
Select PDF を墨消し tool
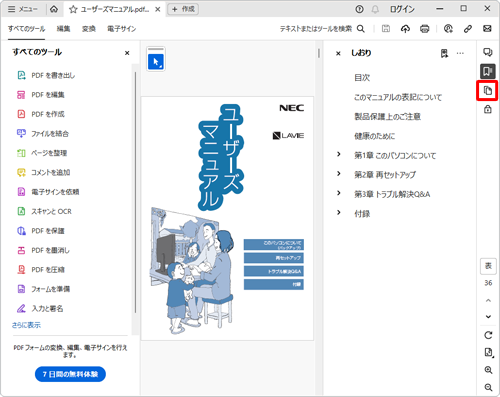(43, 250)
